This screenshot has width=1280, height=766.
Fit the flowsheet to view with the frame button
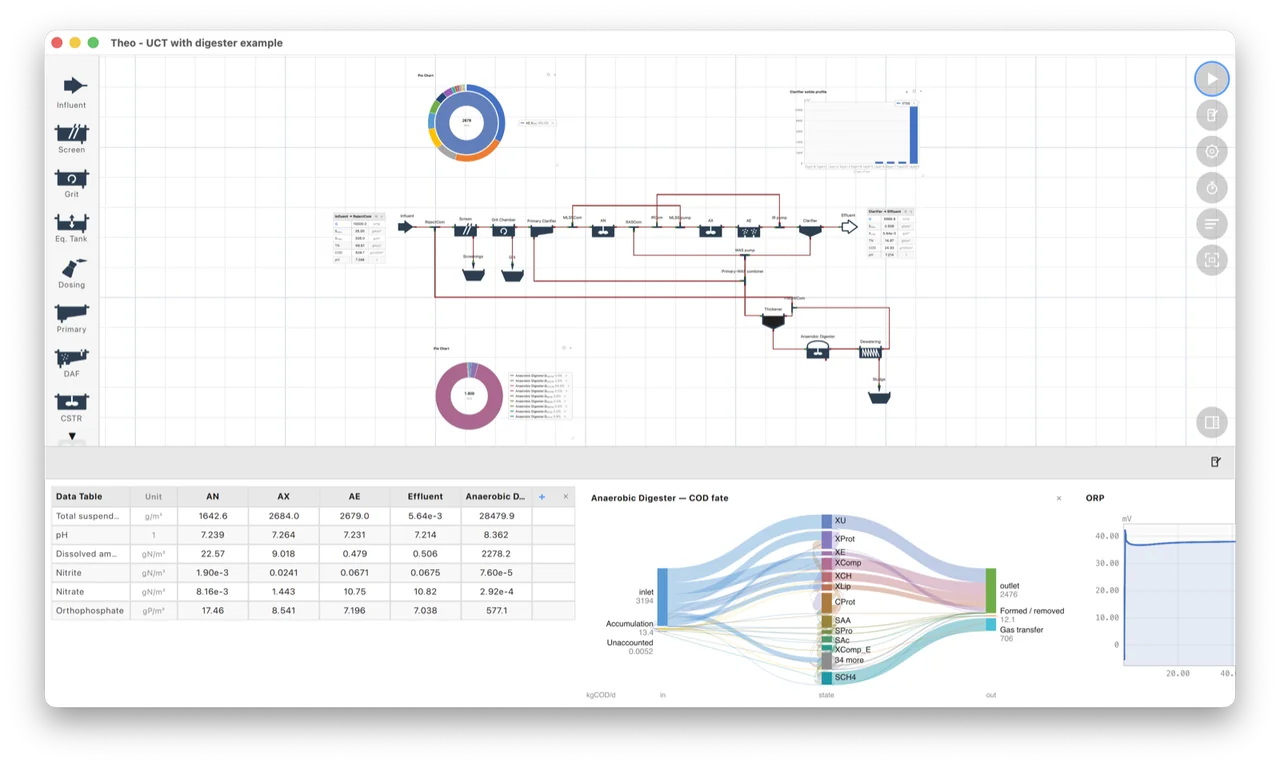1212,260
